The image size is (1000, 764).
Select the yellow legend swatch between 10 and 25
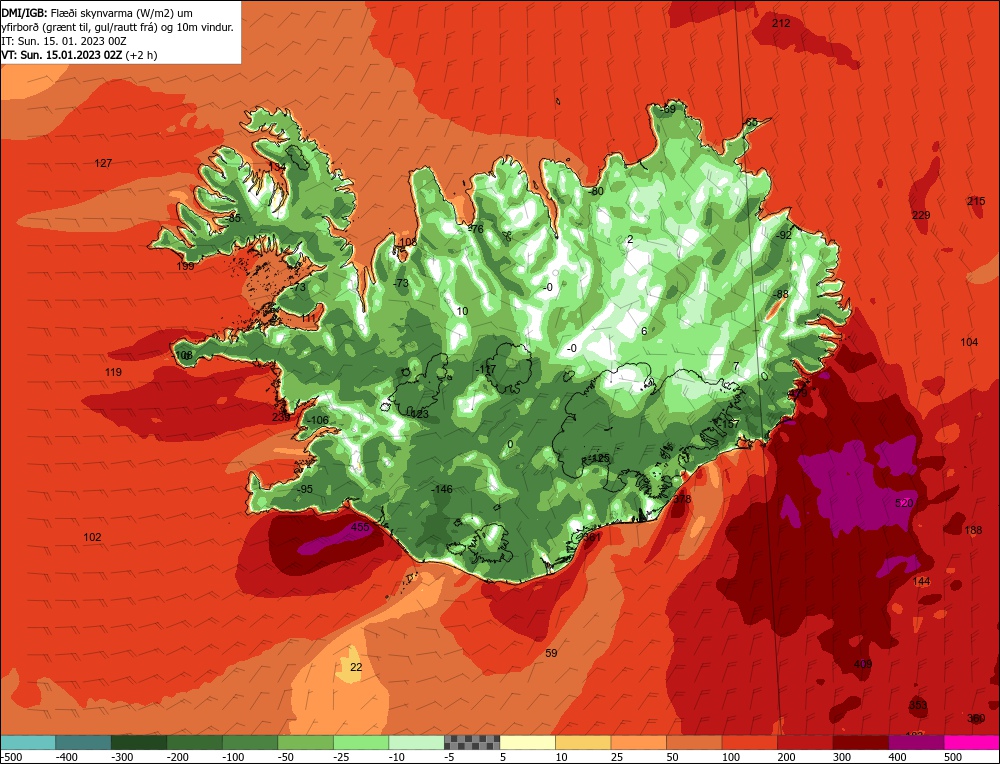[583, 742]
